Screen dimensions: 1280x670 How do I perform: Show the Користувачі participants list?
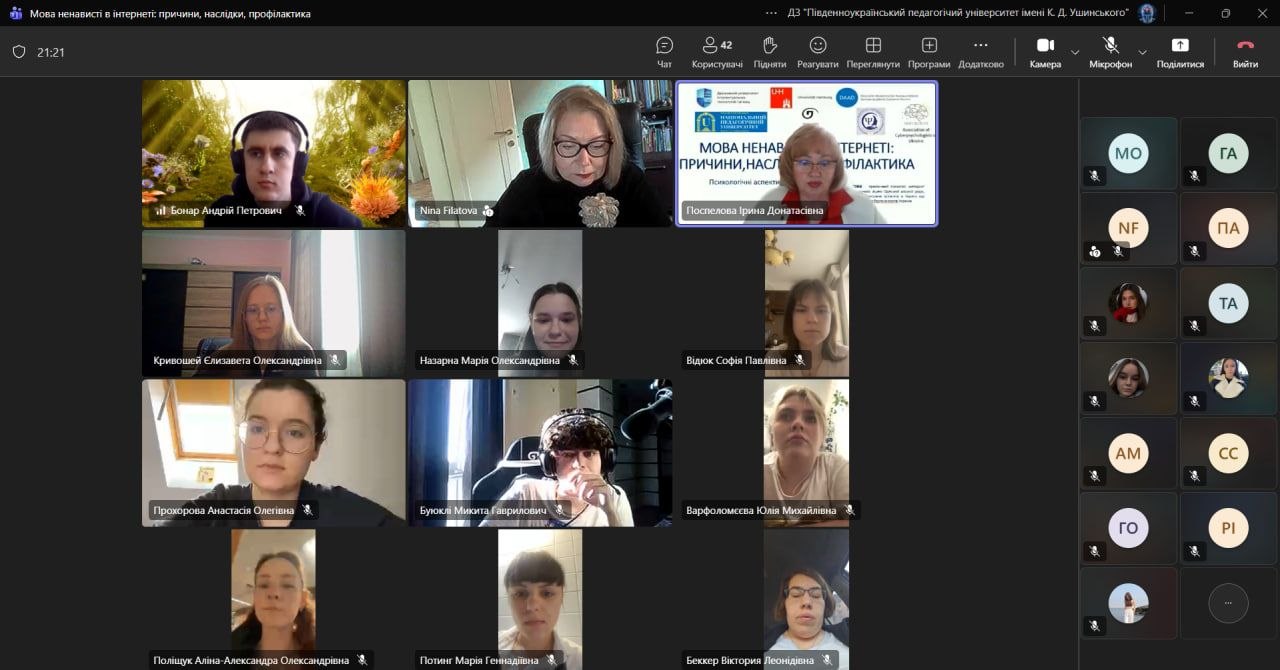click(x=717, y=52)
